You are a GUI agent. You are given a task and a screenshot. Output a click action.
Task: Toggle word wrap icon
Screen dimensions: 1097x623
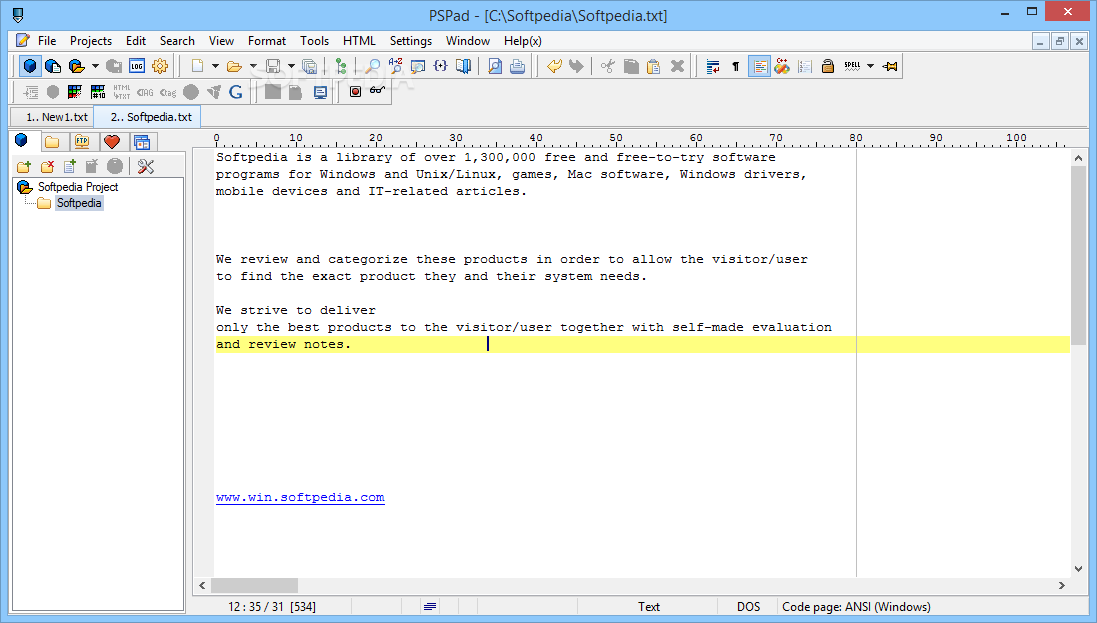coord(713,66)
